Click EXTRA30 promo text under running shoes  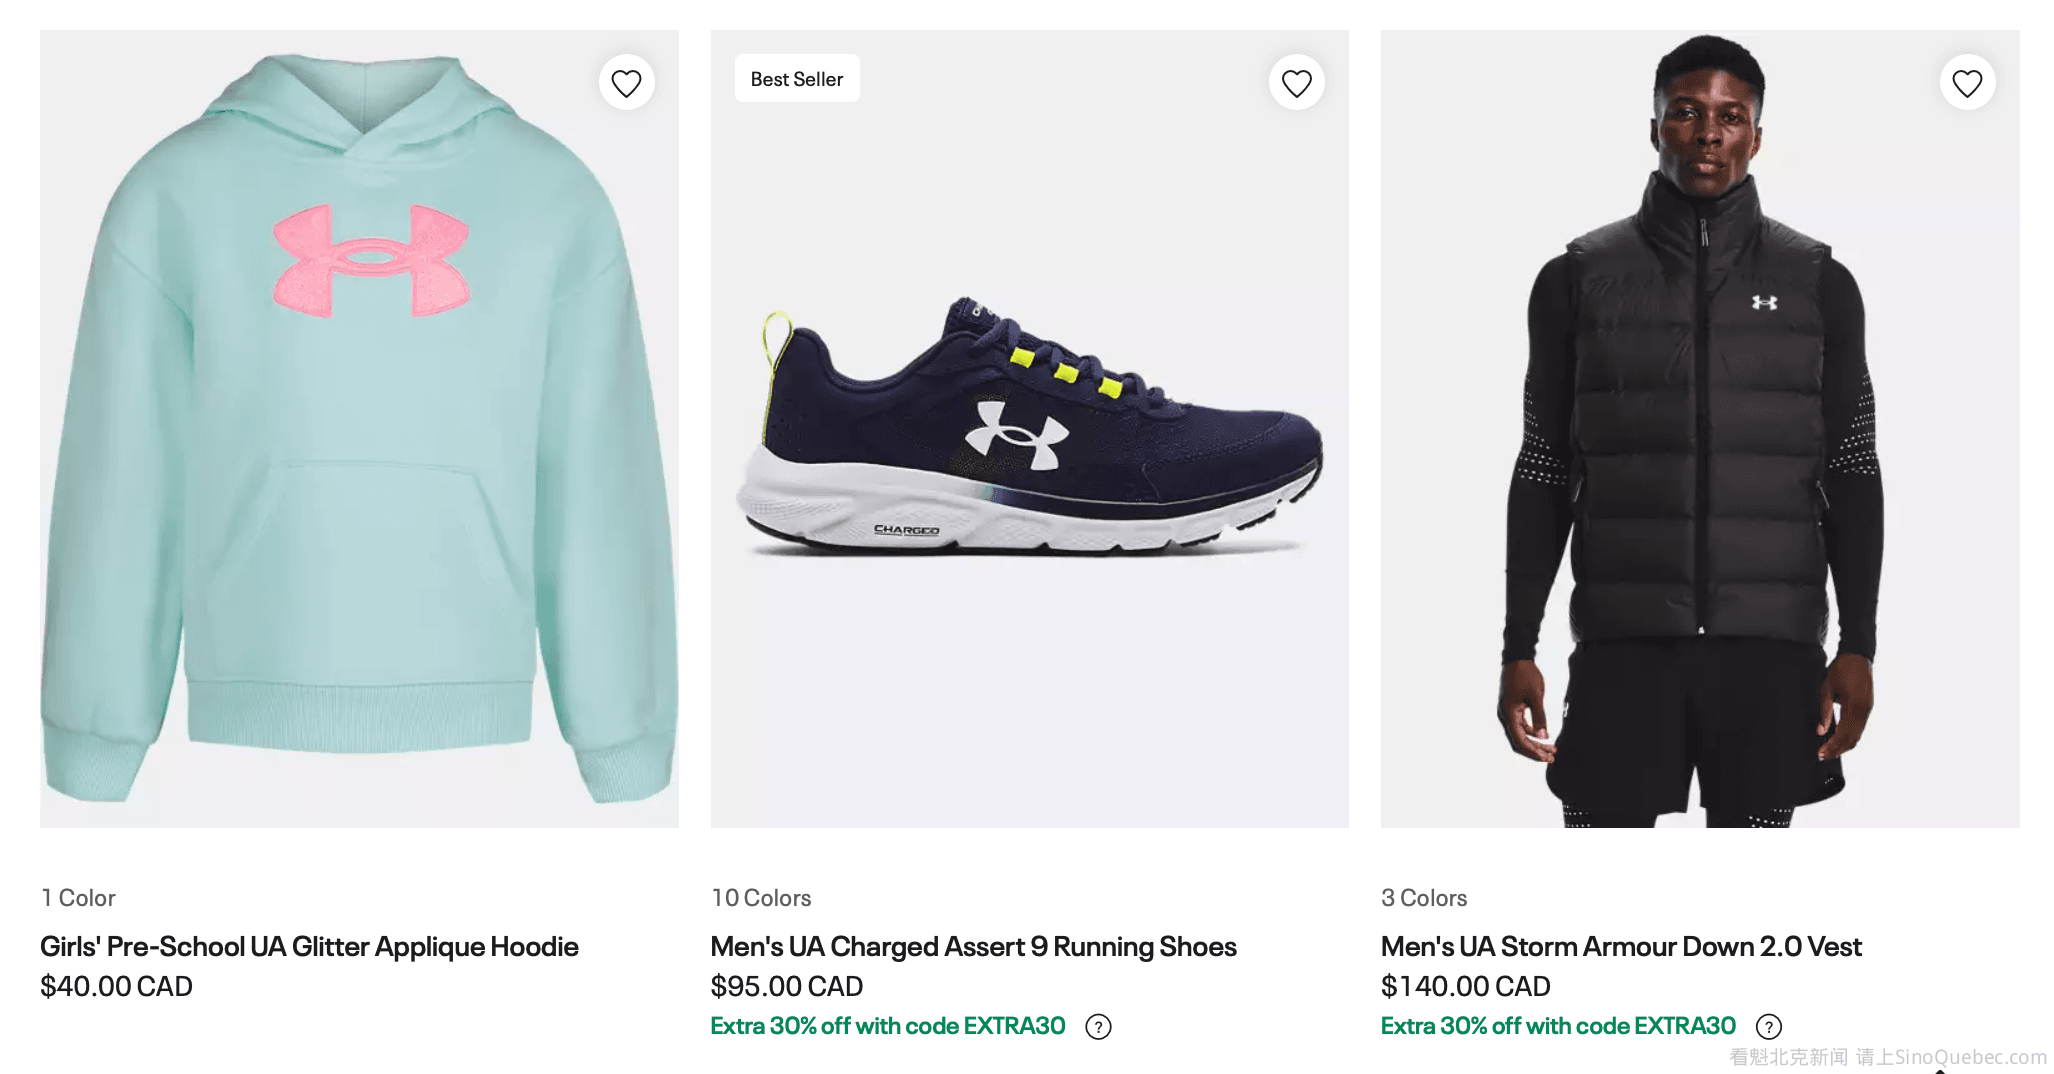coord(887,1026)
